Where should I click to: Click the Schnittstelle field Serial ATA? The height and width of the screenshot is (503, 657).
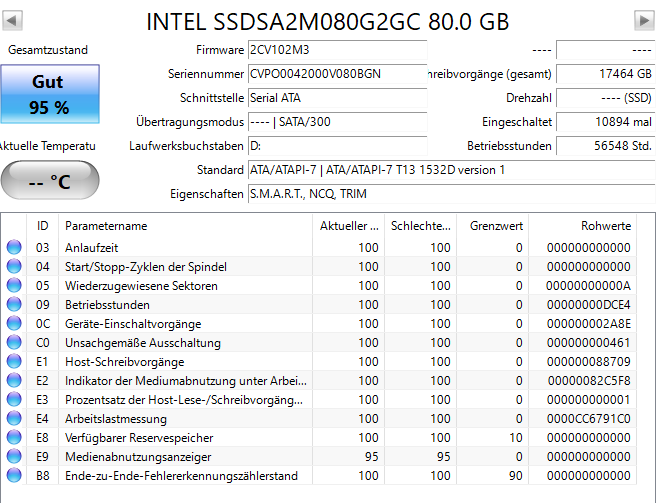[338, 98]
